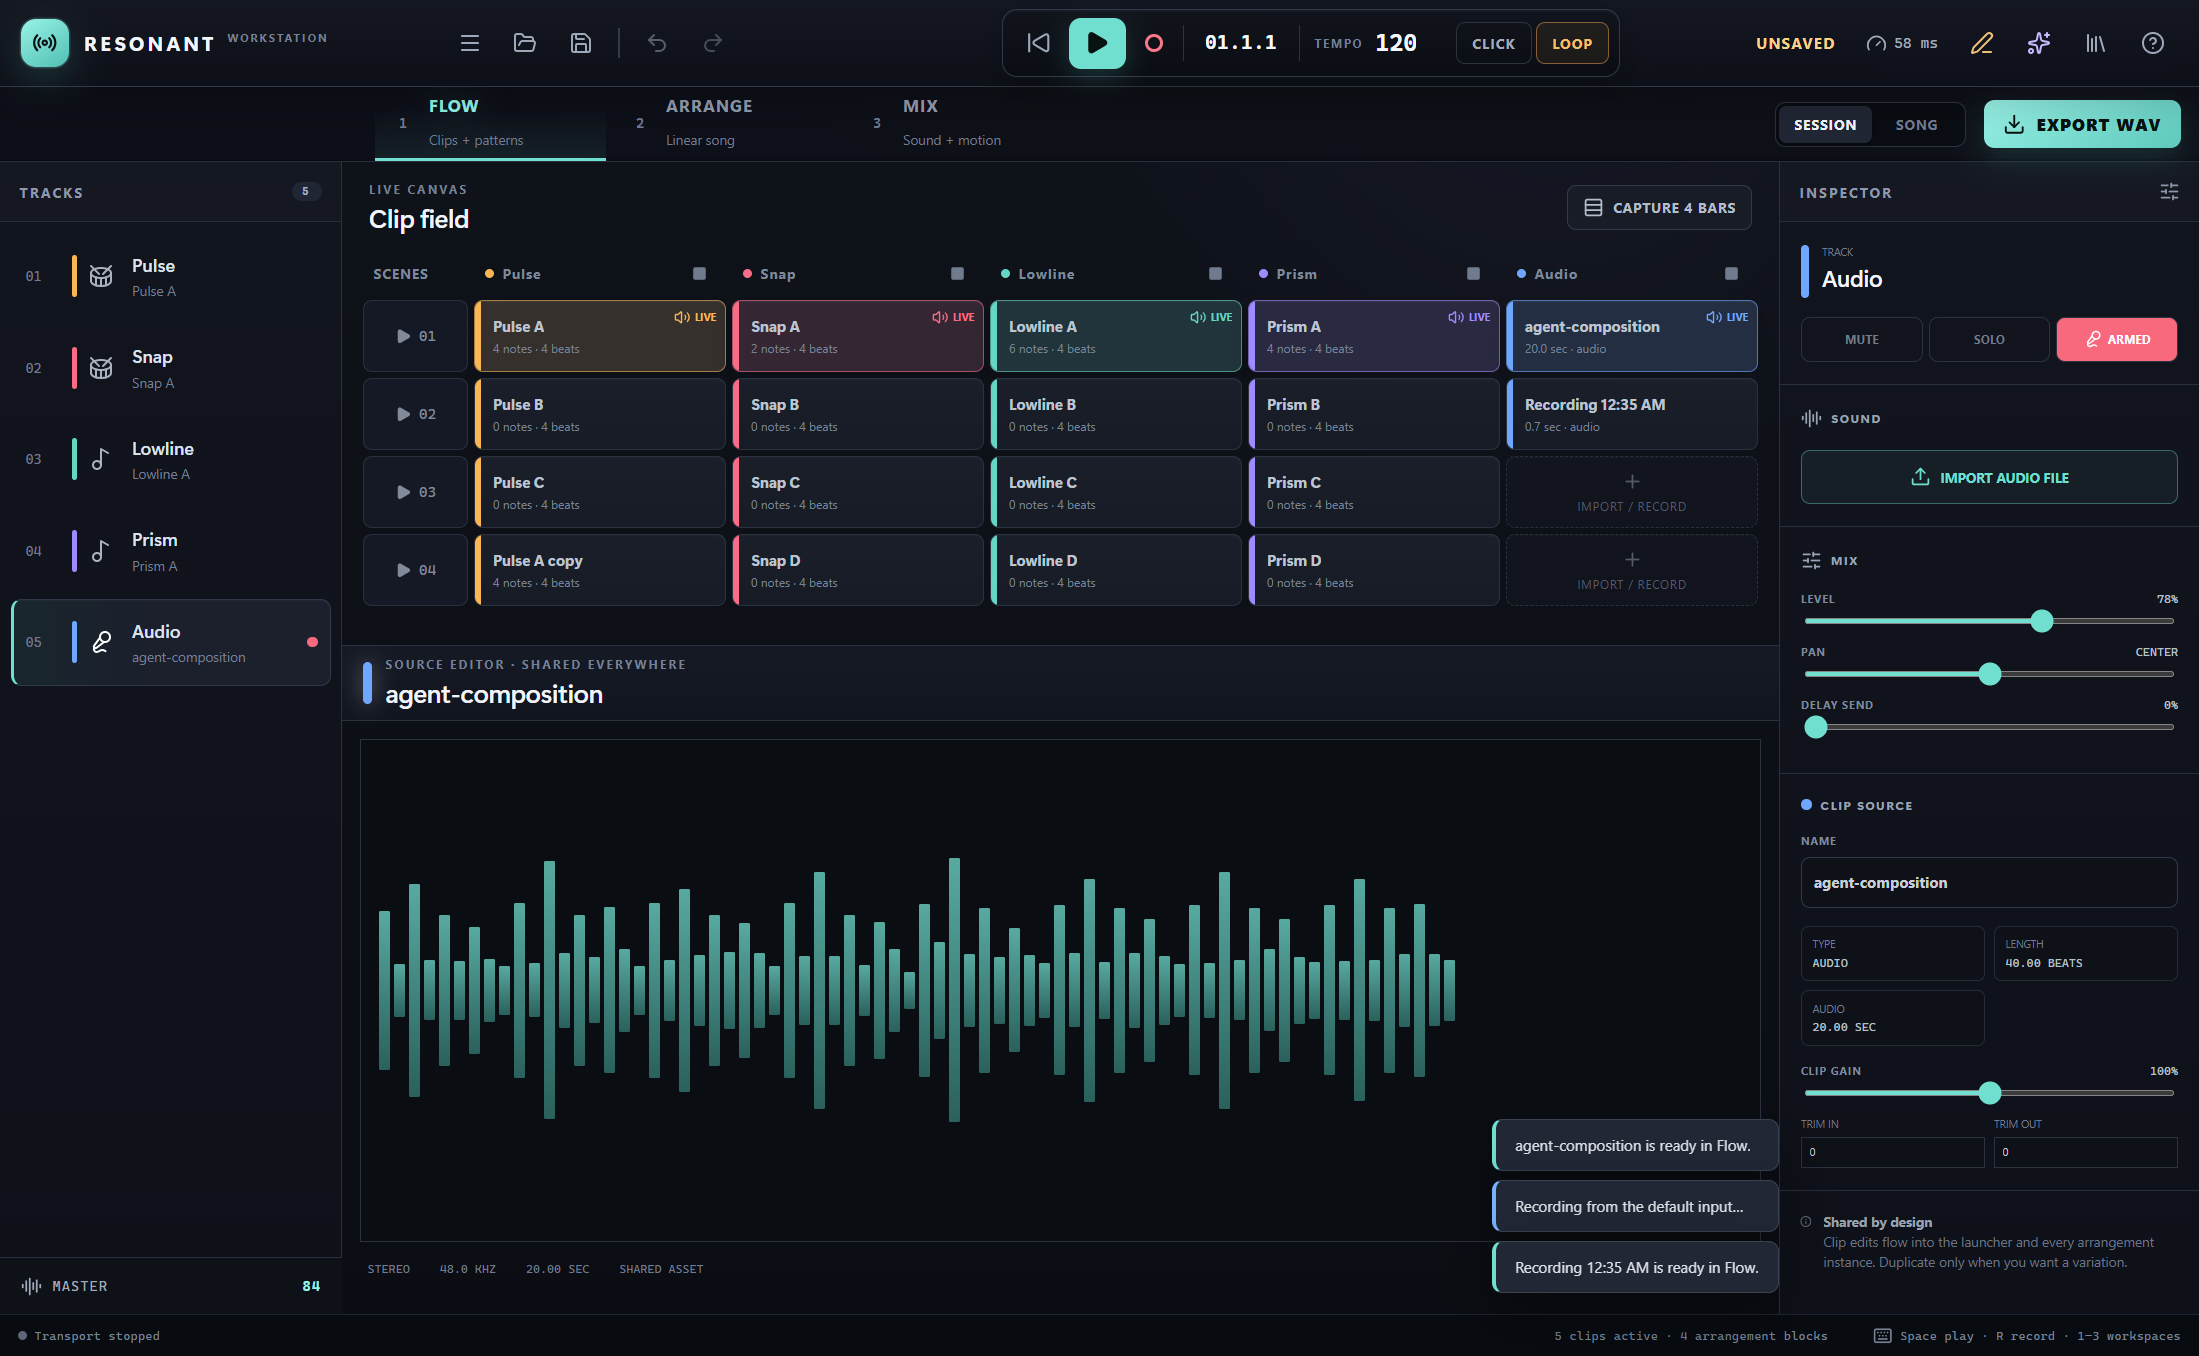
Task: Start recording with the record button
Action: pos(1154,43)
